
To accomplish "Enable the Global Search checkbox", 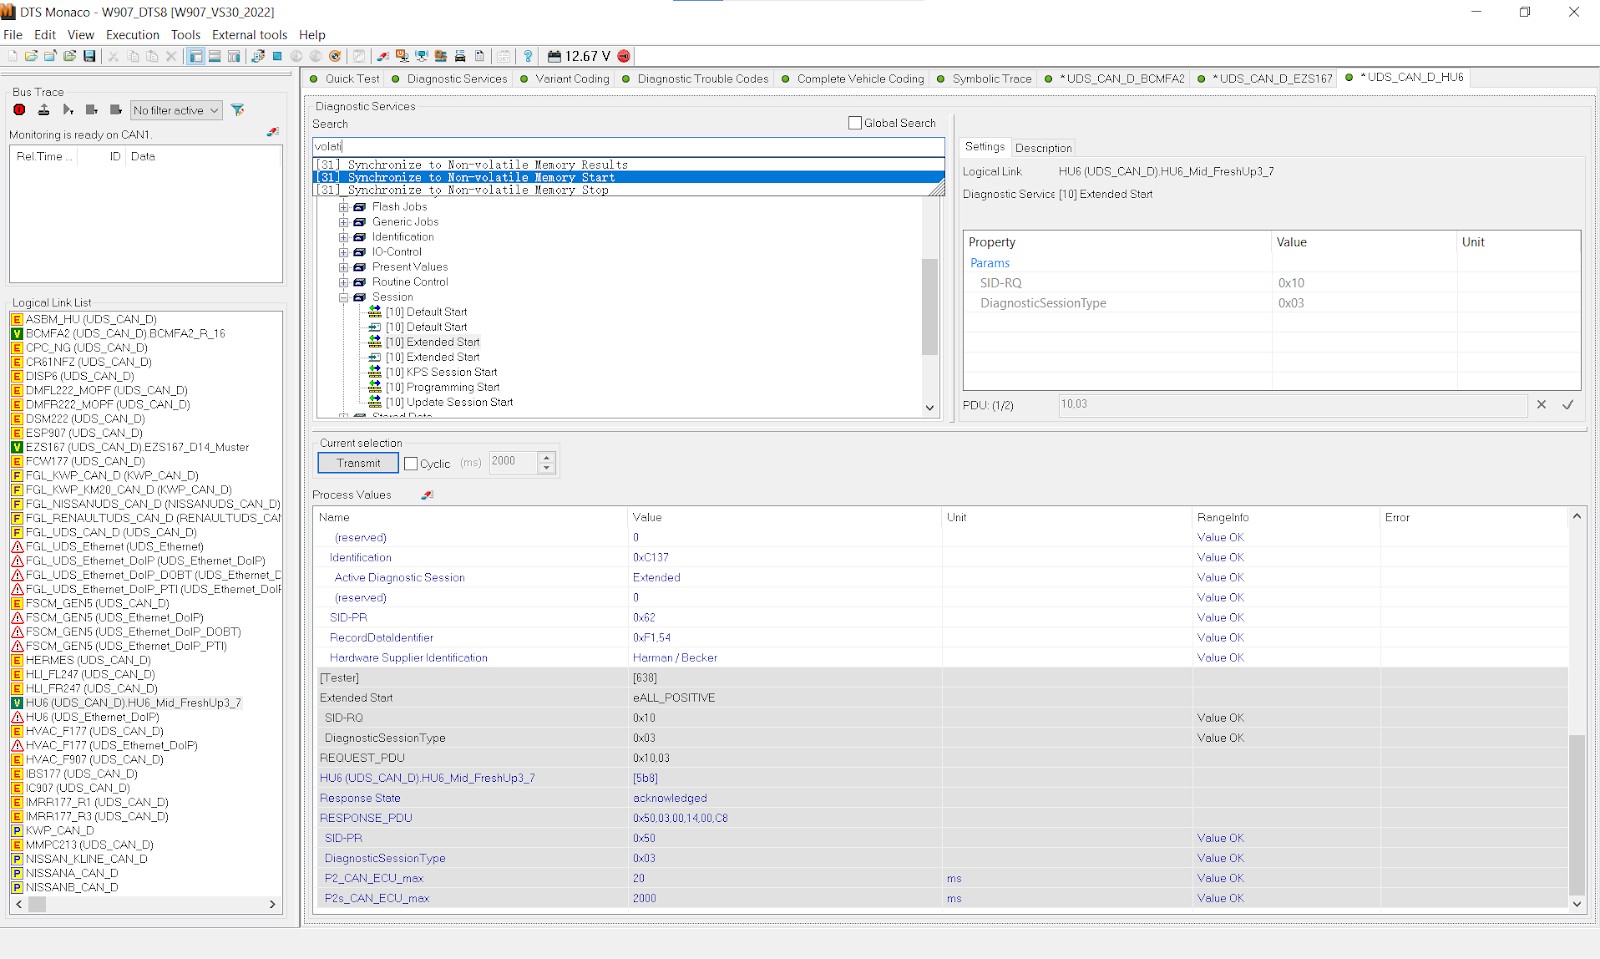I will [x=855, y=123].
